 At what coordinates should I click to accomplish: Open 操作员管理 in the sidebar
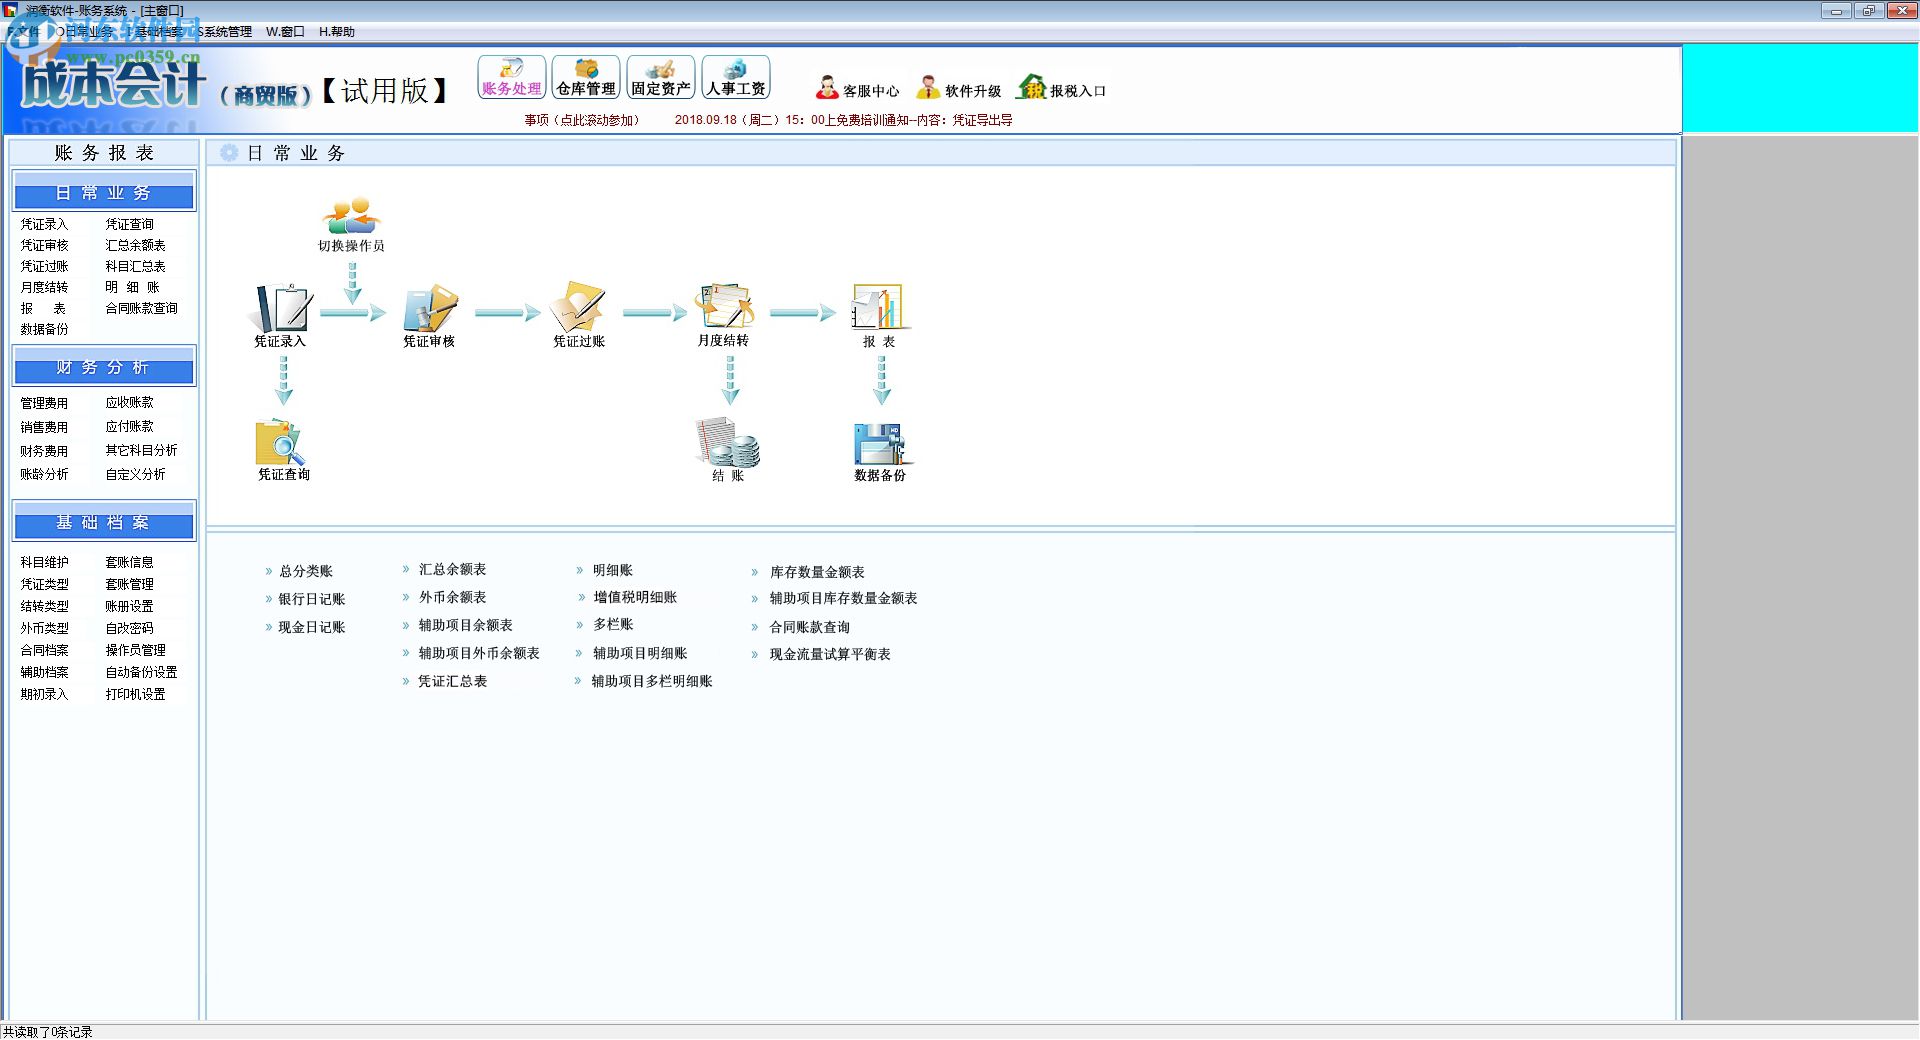tap(136, 650)
